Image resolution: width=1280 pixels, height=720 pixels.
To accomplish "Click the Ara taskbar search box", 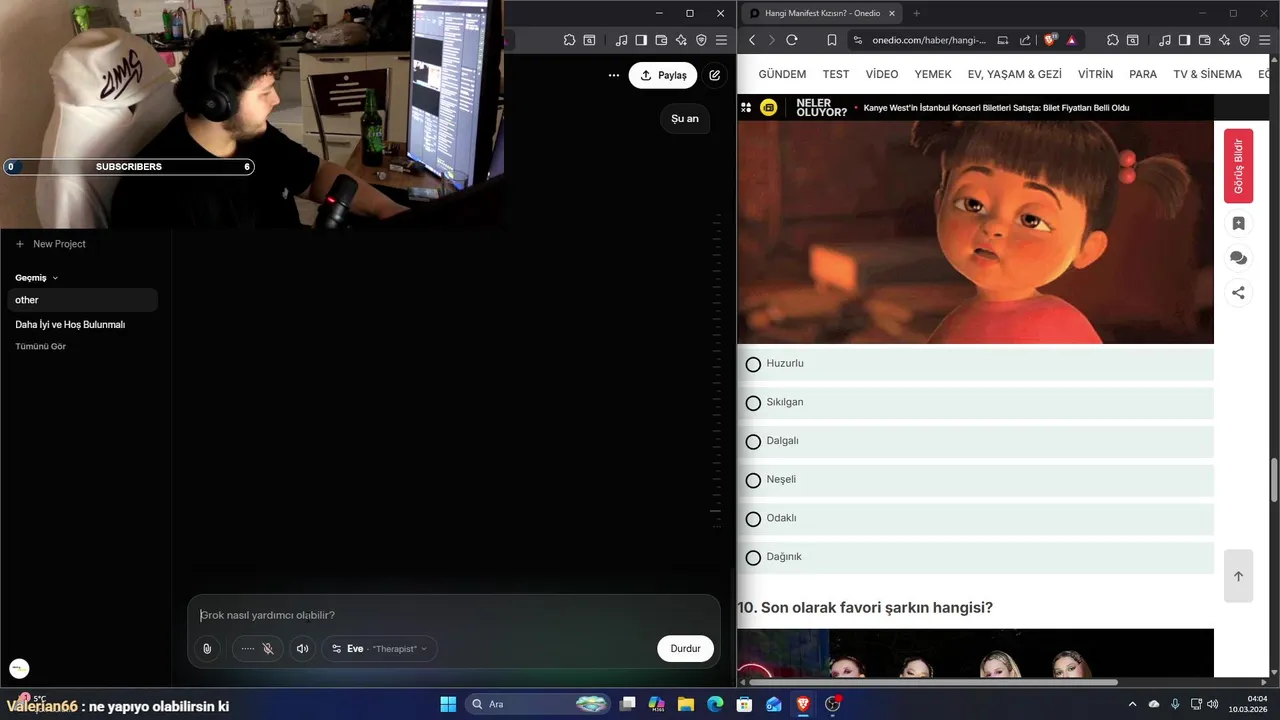I will coord(537,704).
